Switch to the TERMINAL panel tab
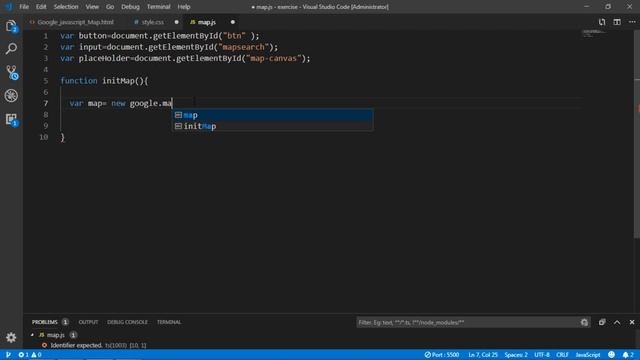 click(x=169, y=322)
